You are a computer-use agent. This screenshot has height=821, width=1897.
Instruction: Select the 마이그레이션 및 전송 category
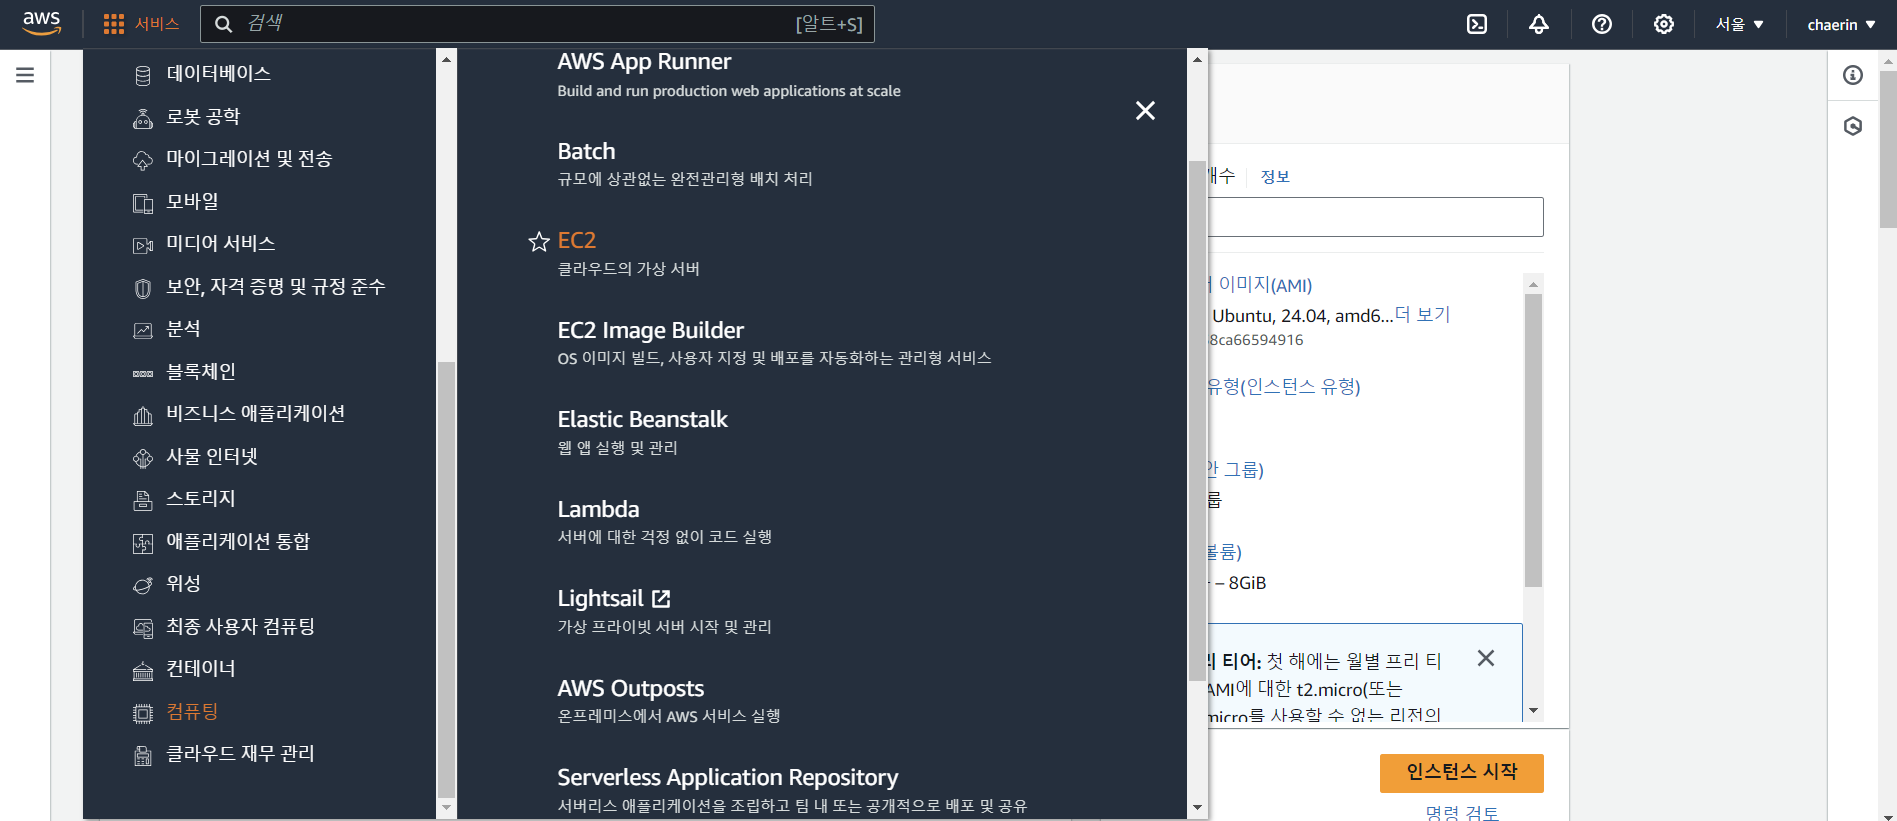(x=249, y=159)
